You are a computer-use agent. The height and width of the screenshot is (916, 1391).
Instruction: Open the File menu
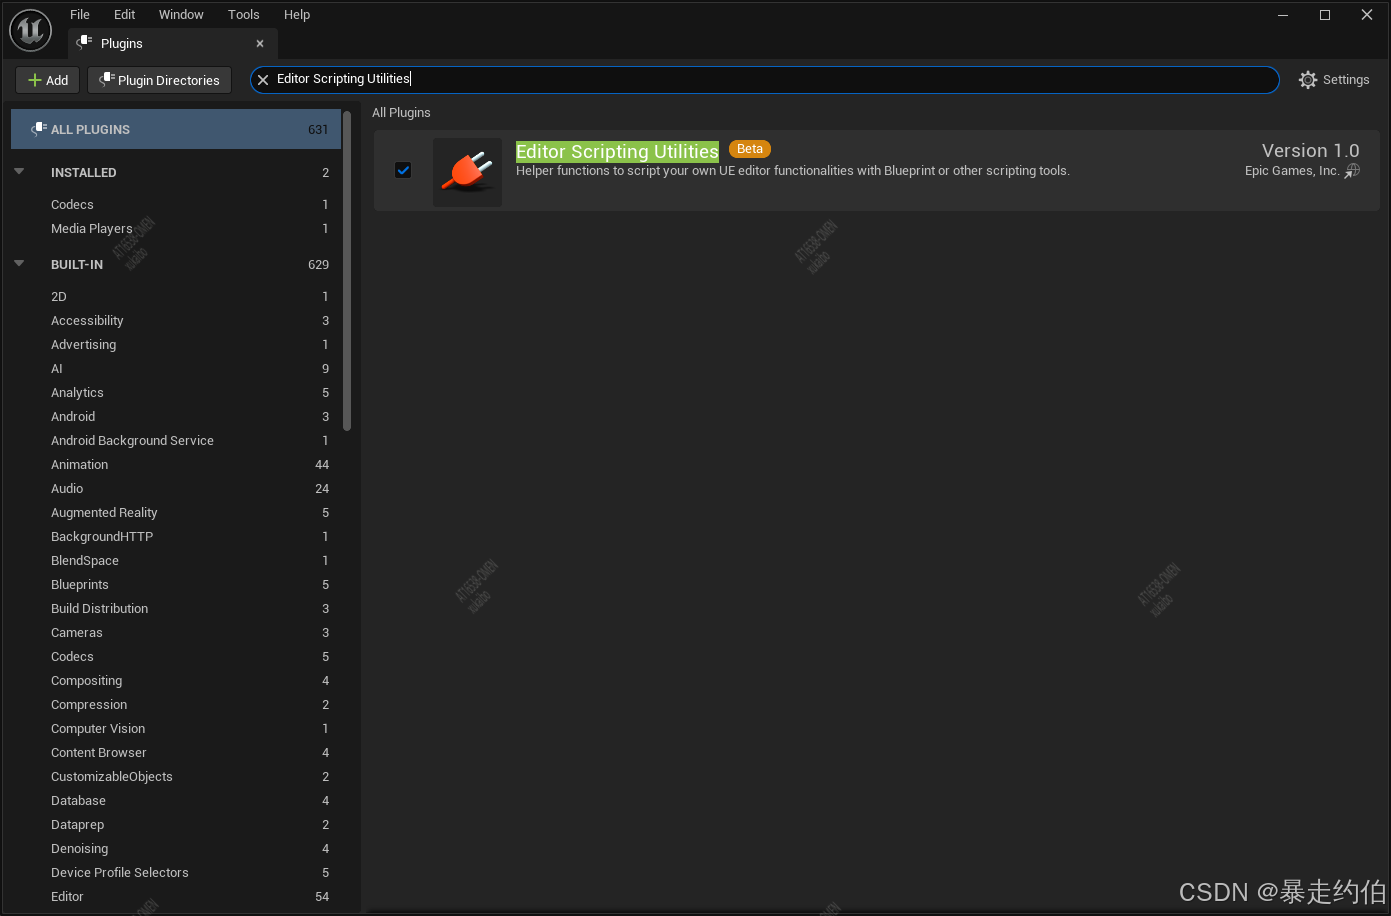tap(80, 14)
